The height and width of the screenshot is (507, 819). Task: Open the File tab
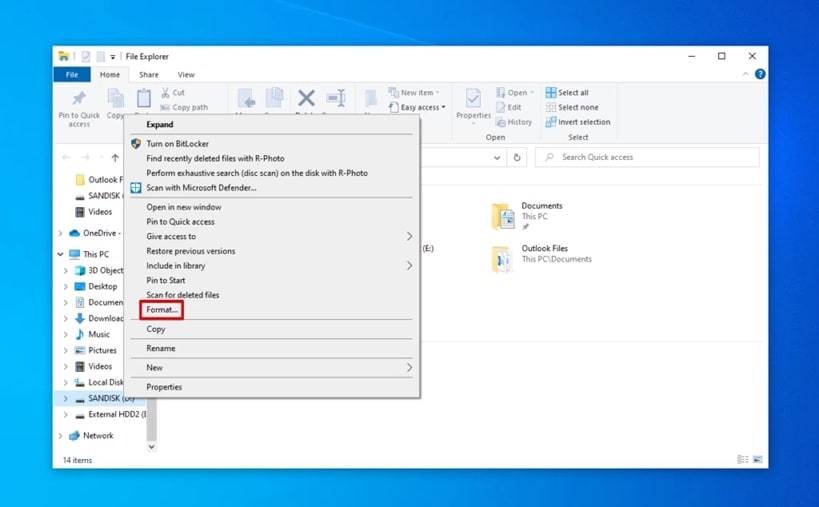pyautogui.click(x=72, y=75)
